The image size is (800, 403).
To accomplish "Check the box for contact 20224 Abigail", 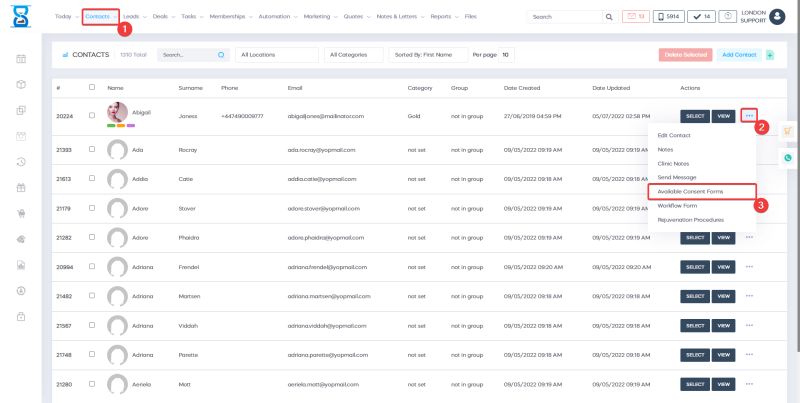I will point(92,115).
